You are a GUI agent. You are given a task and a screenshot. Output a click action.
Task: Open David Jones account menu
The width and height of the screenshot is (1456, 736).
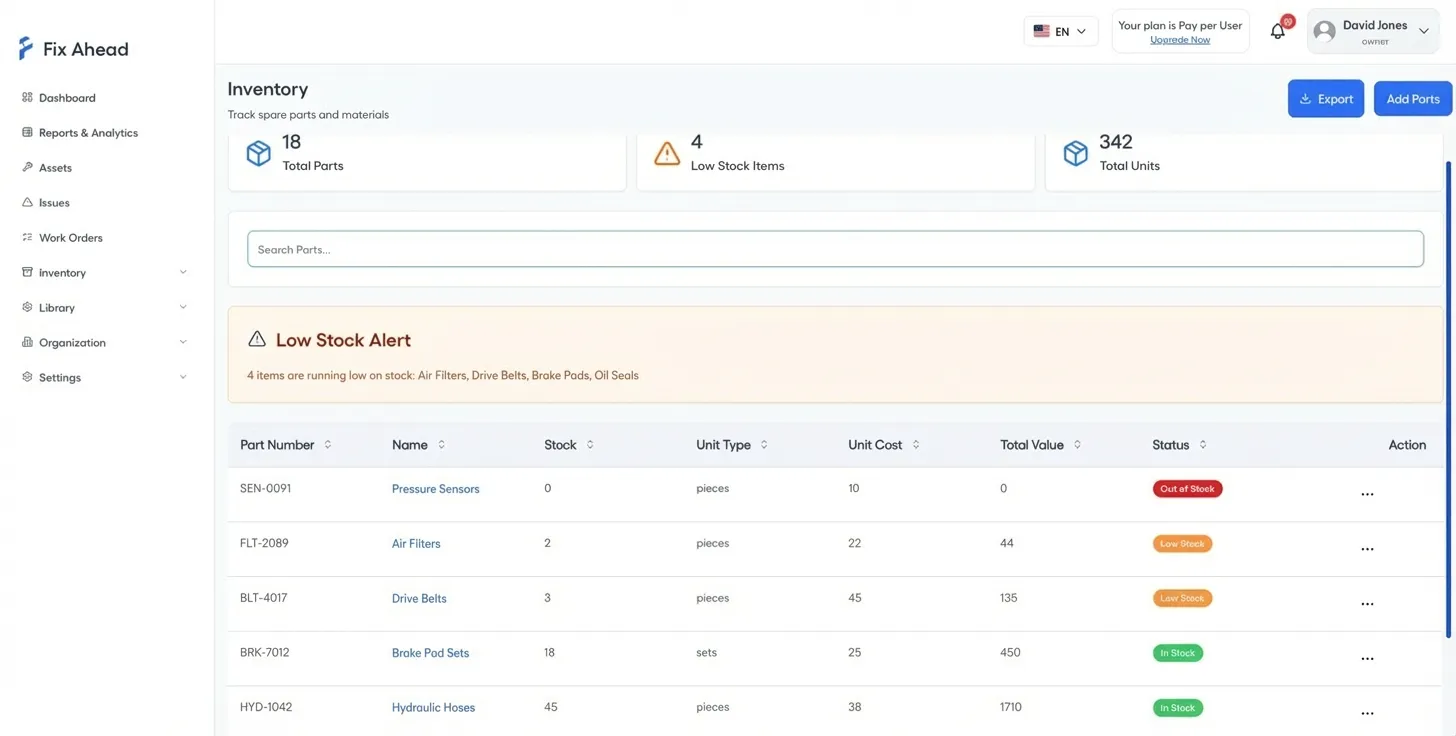tap(1372, 31)
